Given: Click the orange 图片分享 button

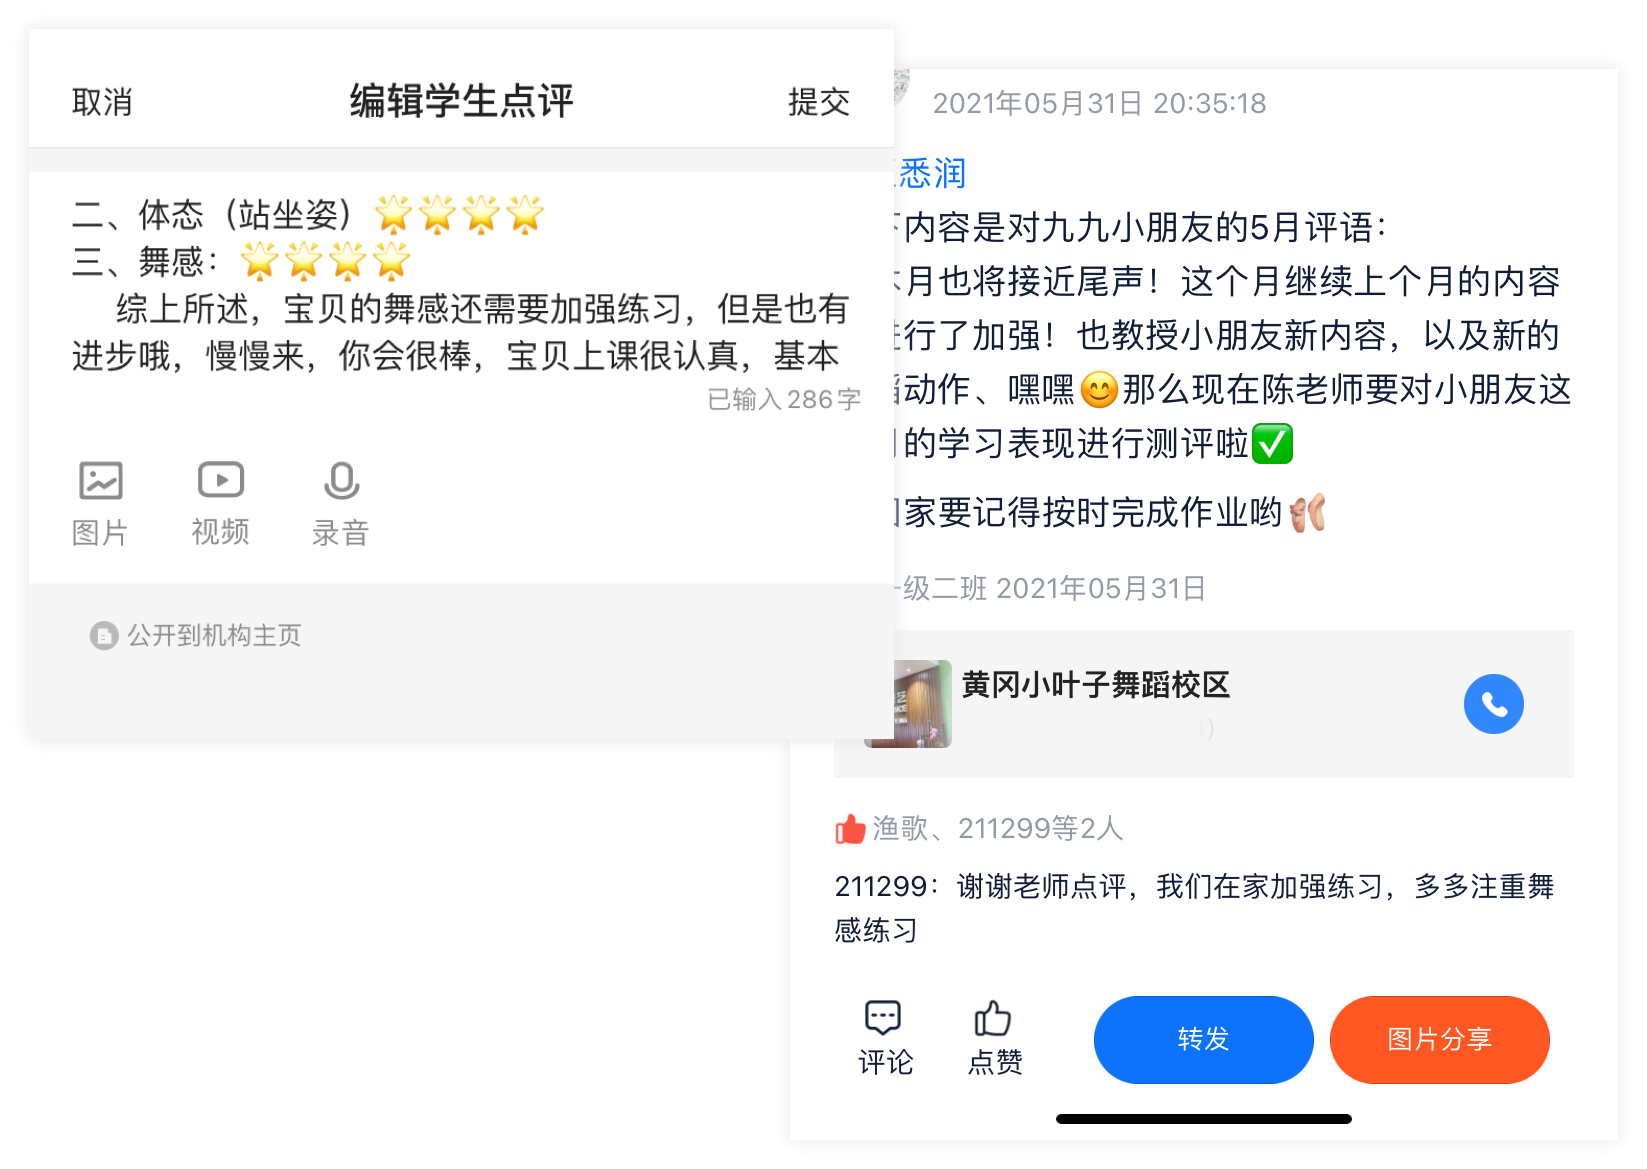Looking at the screenshot, I should [1439, 1039].
